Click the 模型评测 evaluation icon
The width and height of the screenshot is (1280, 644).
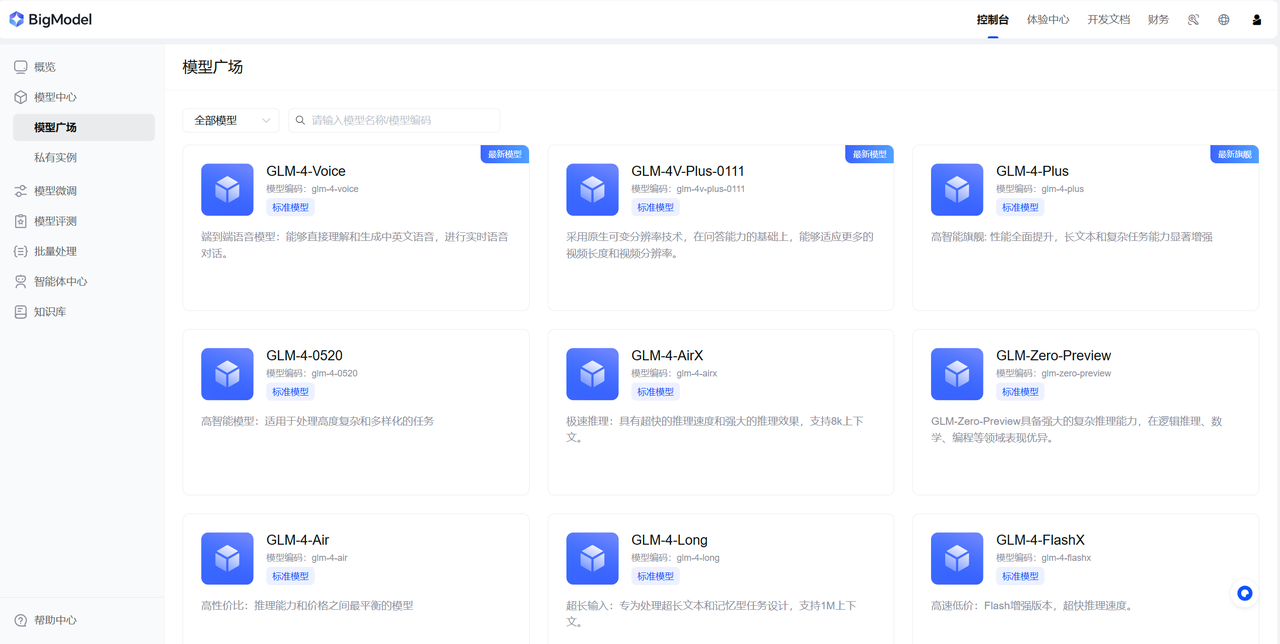coord(20,221)
